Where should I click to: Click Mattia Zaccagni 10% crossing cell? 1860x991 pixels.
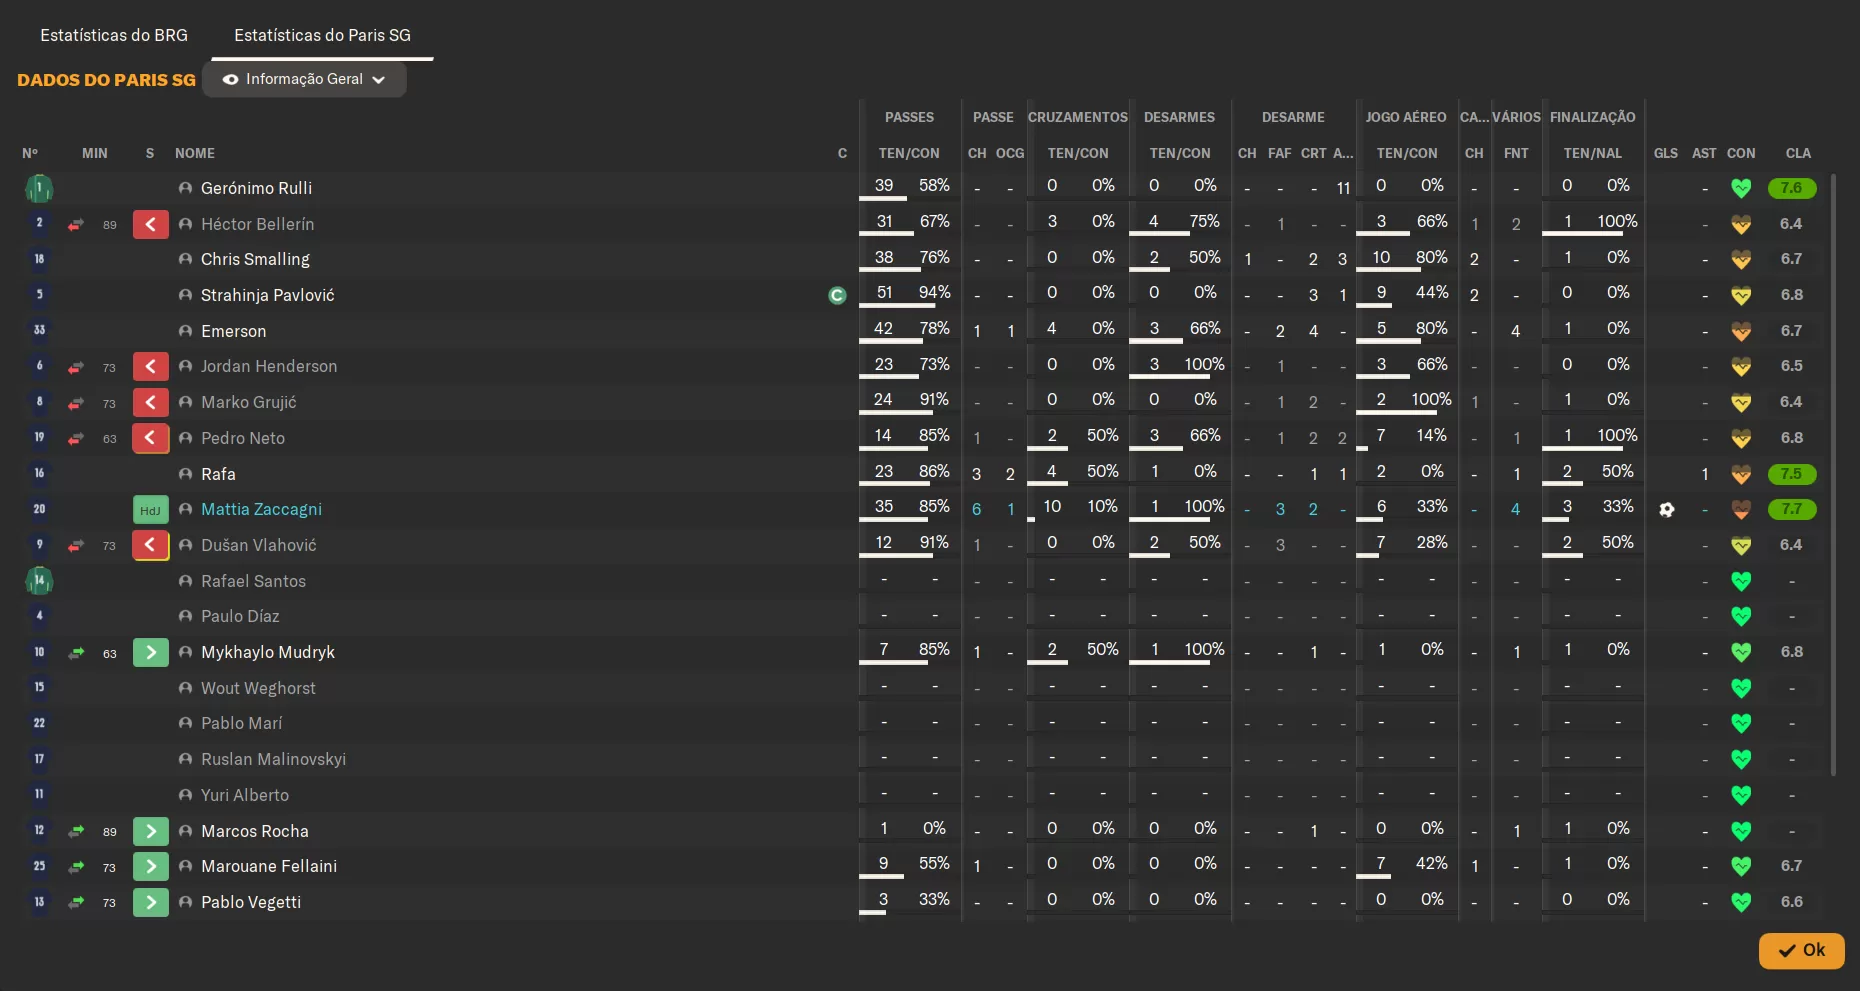(x=1103, y=507)
